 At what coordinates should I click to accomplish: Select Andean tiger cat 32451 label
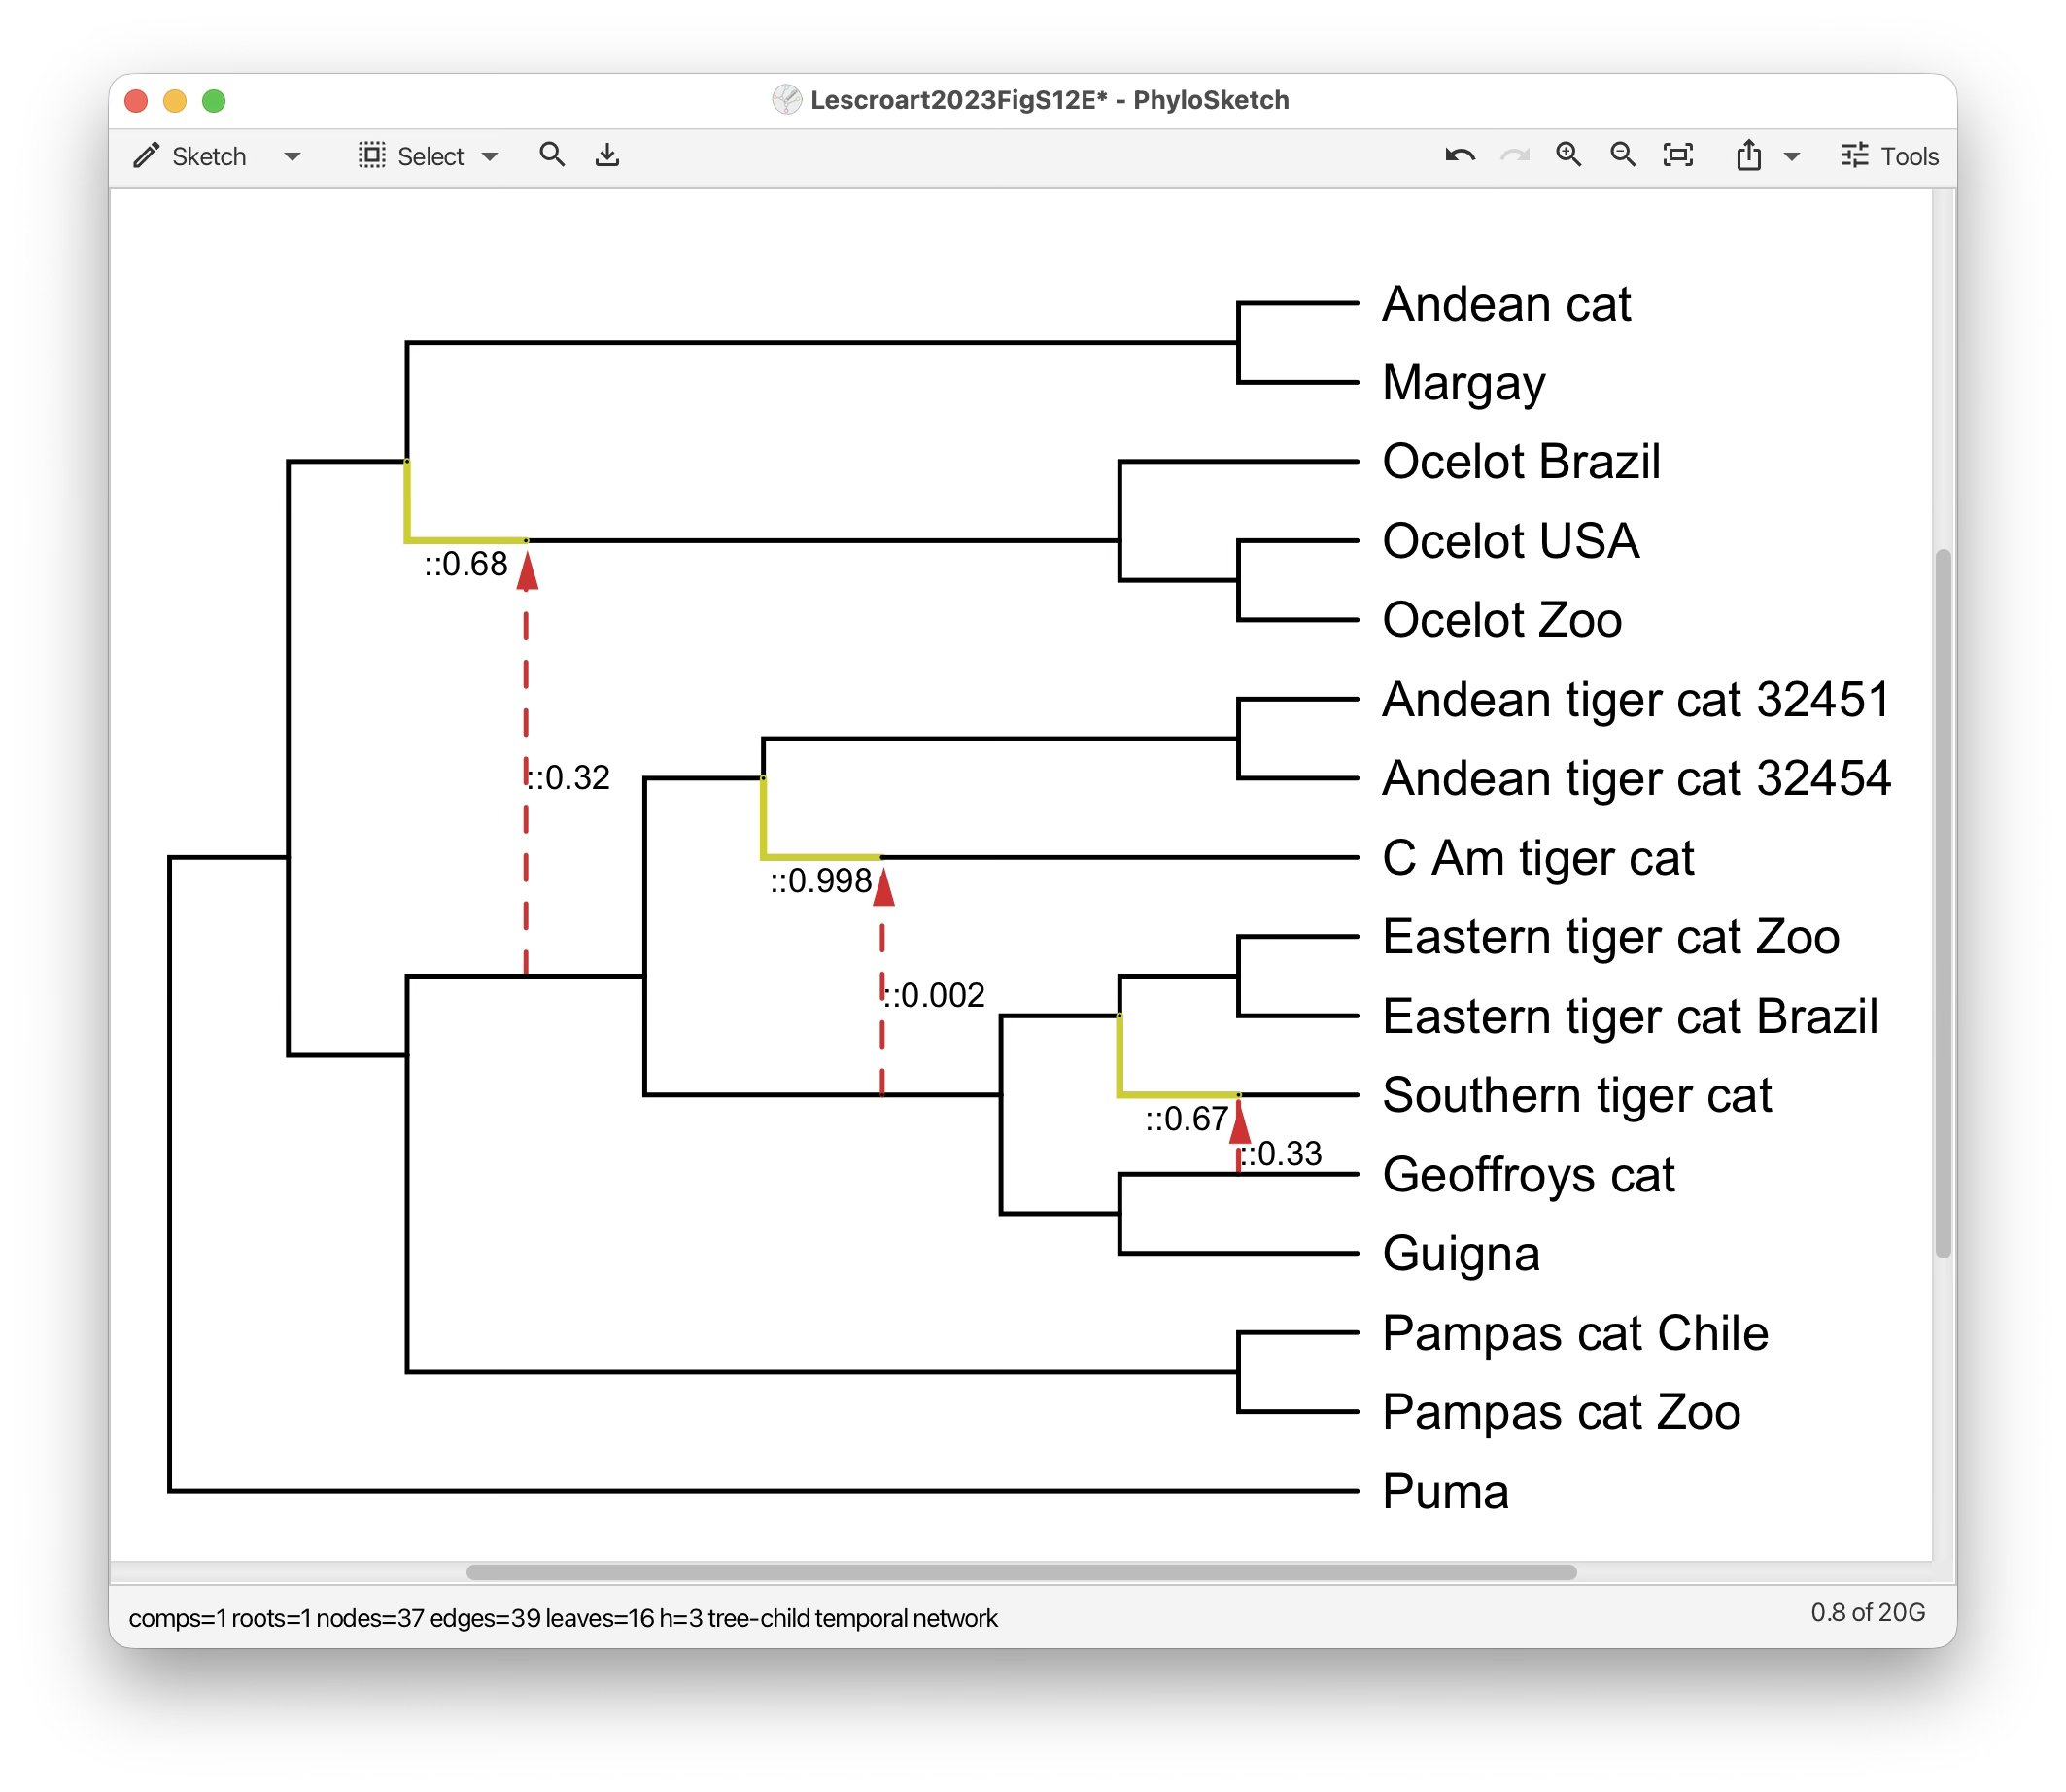(x=1636, y=700)
